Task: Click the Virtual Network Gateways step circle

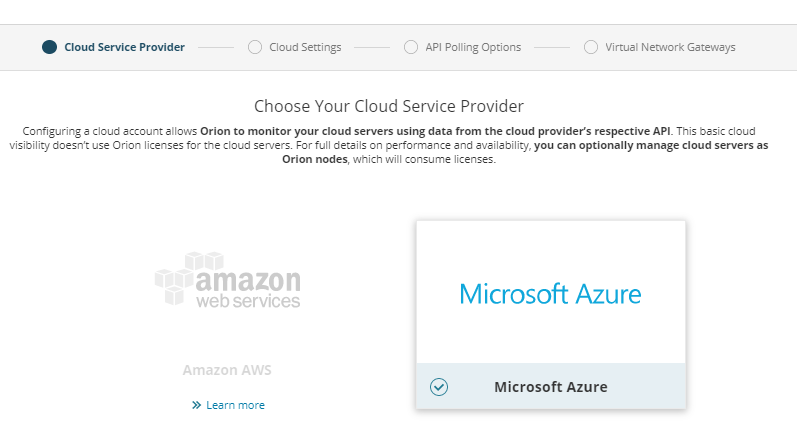Action: point(591,47)
